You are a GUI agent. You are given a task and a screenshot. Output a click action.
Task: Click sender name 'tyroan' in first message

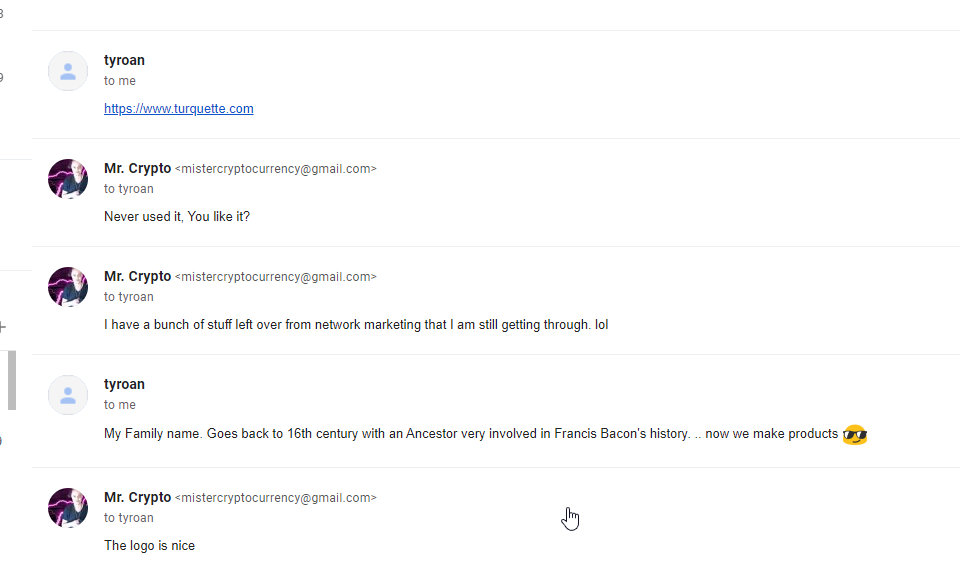124,60
